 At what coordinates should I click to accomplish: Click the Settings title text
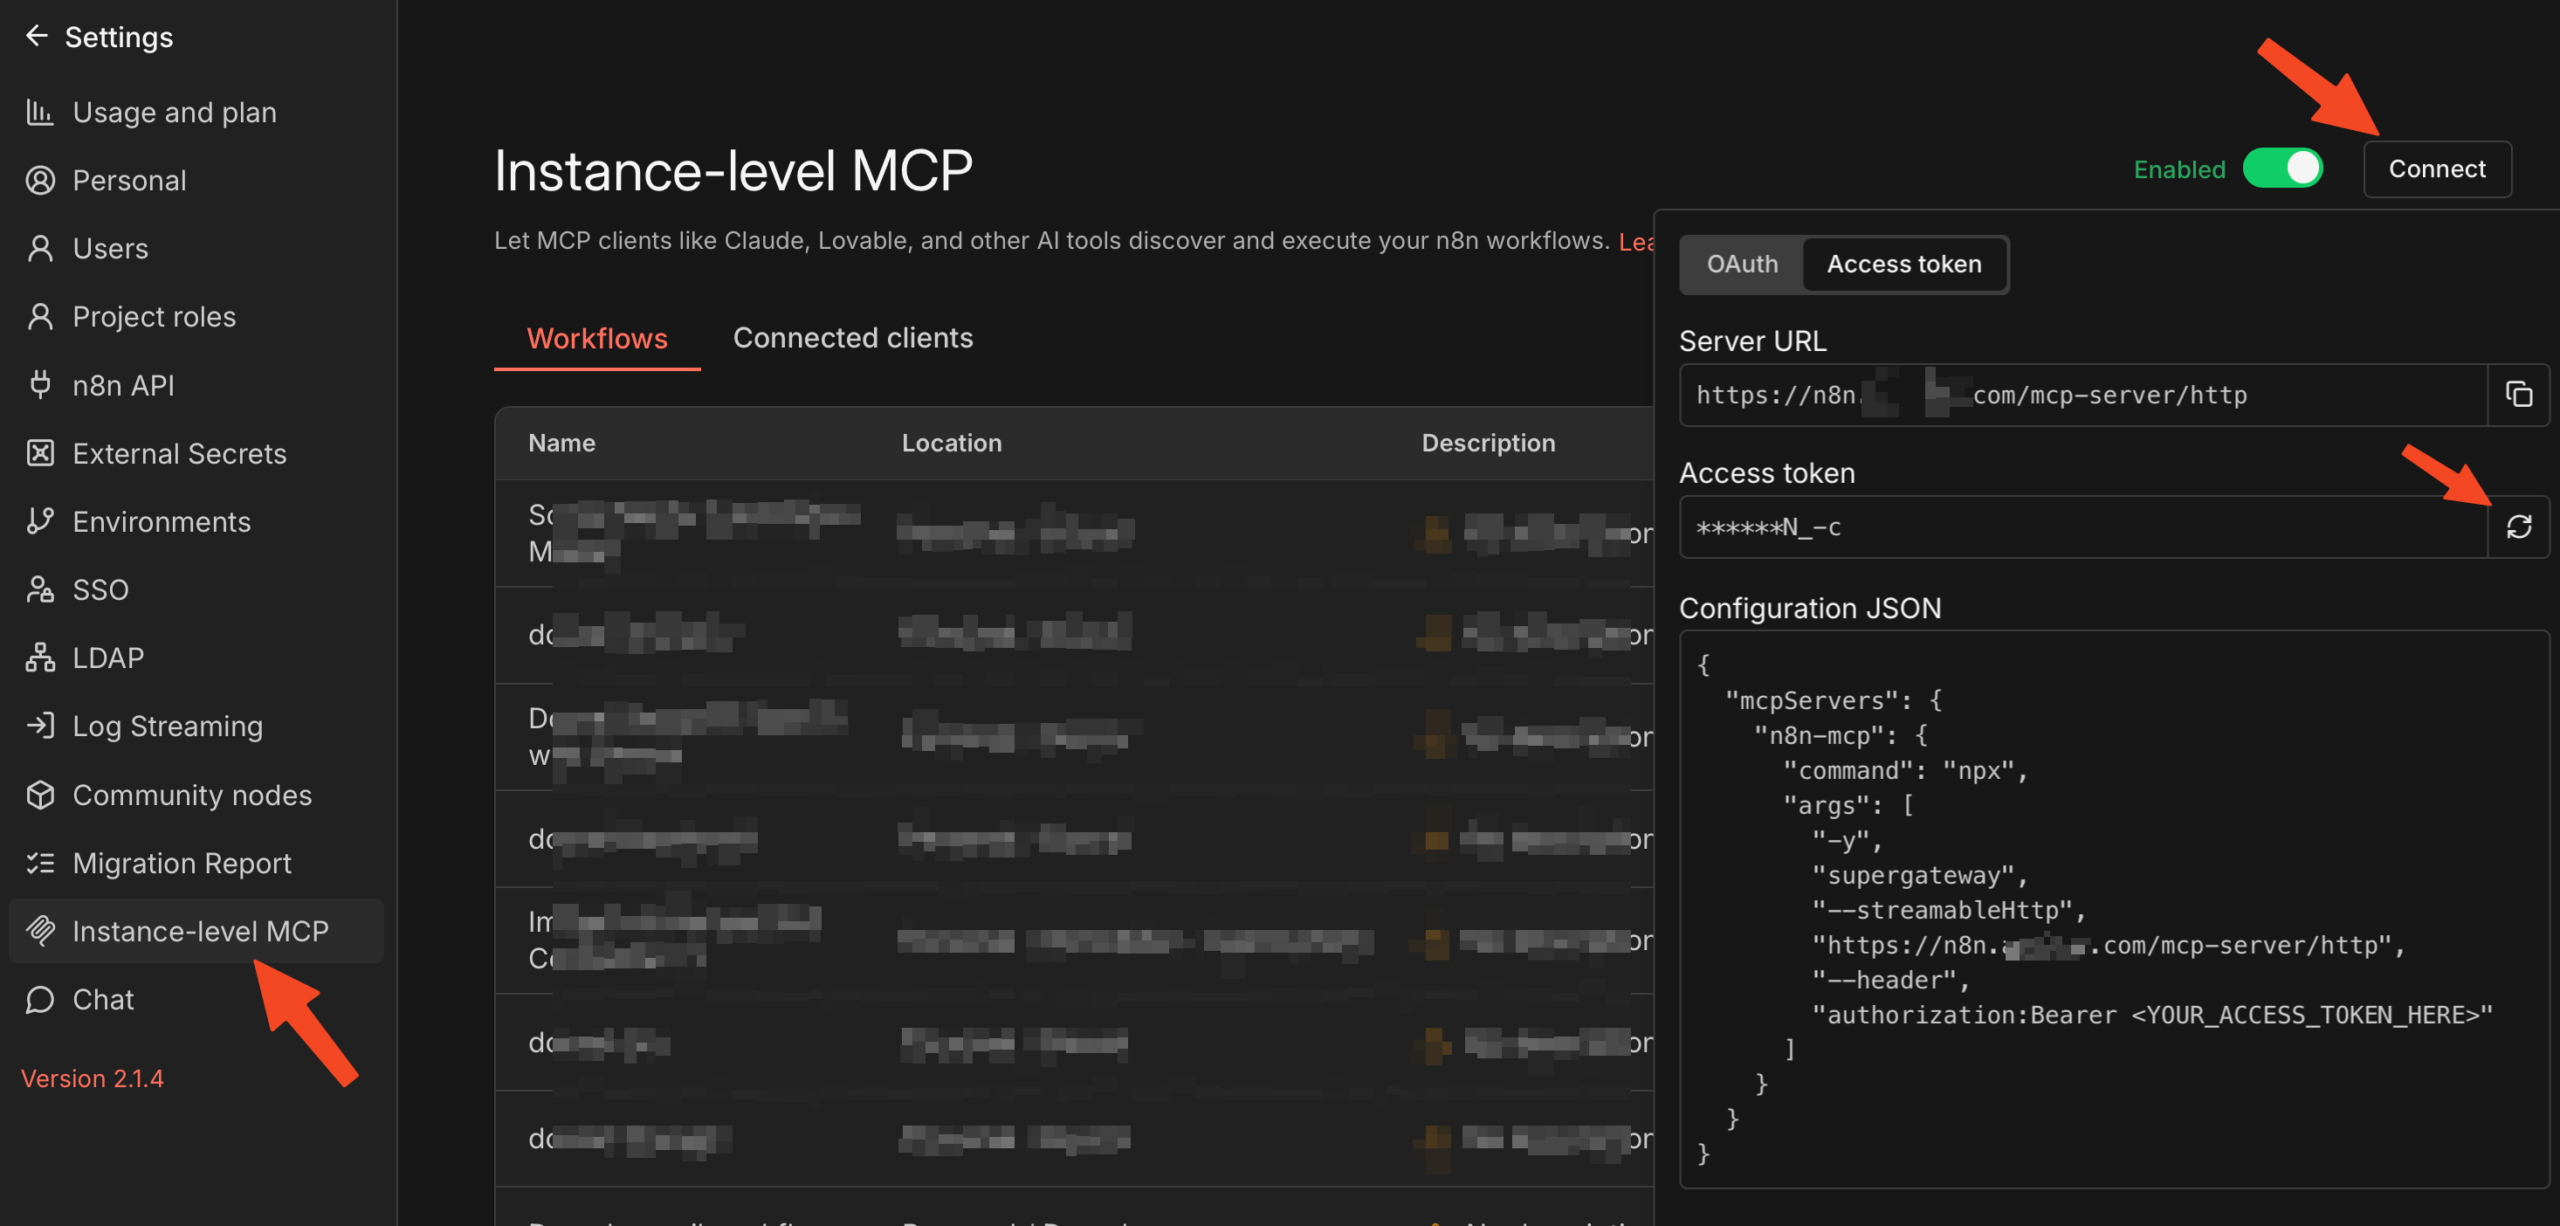point(119,37)
